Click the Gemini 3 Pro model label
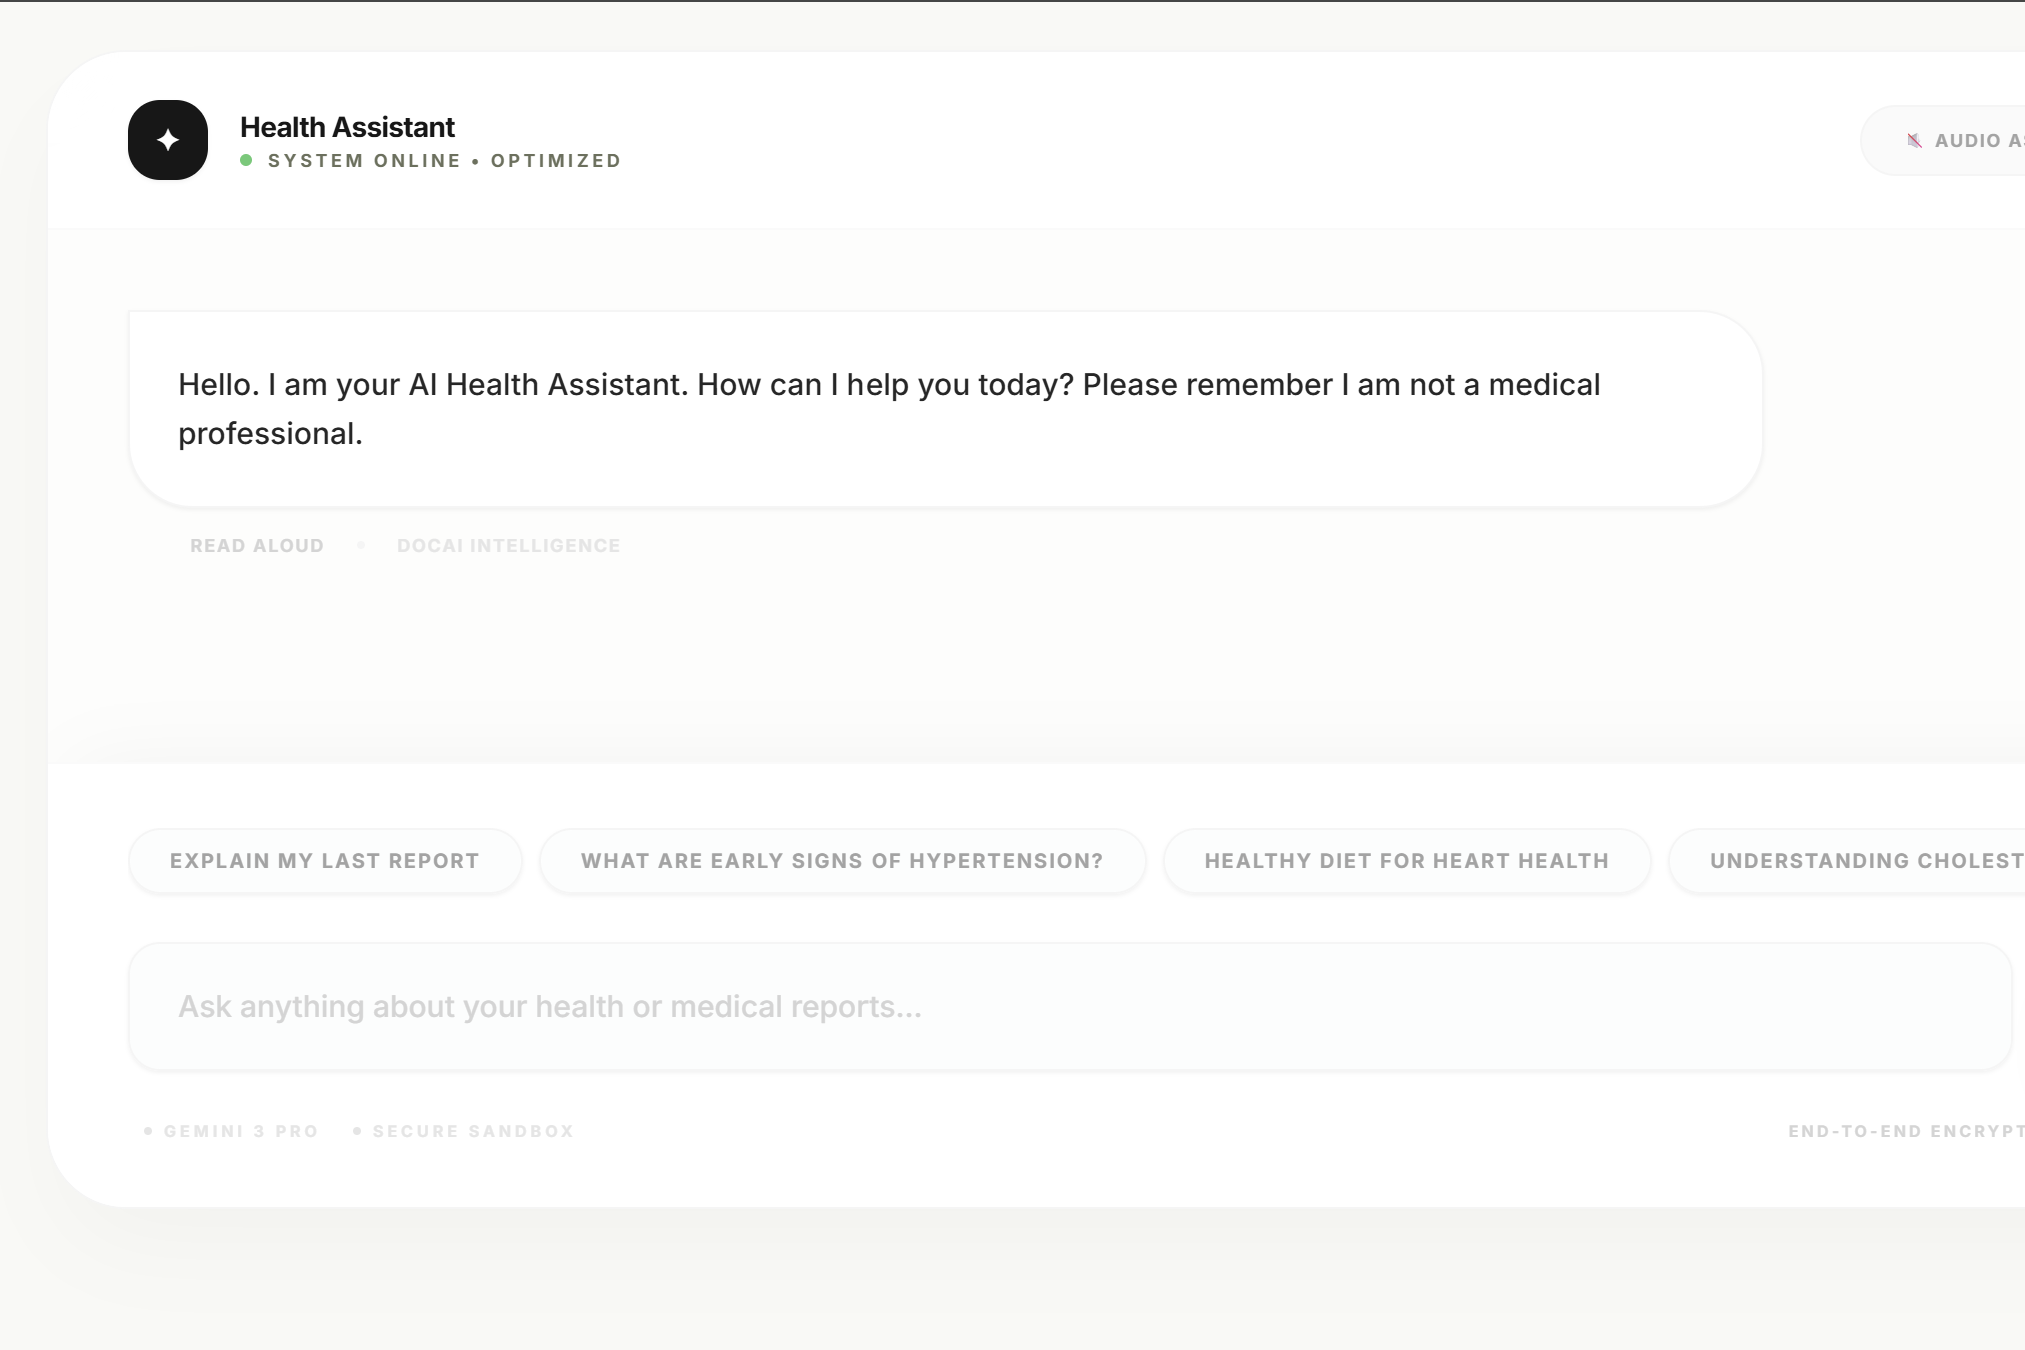Viewport: 2025px width, 1350px height. click(x=241, y=1131)
